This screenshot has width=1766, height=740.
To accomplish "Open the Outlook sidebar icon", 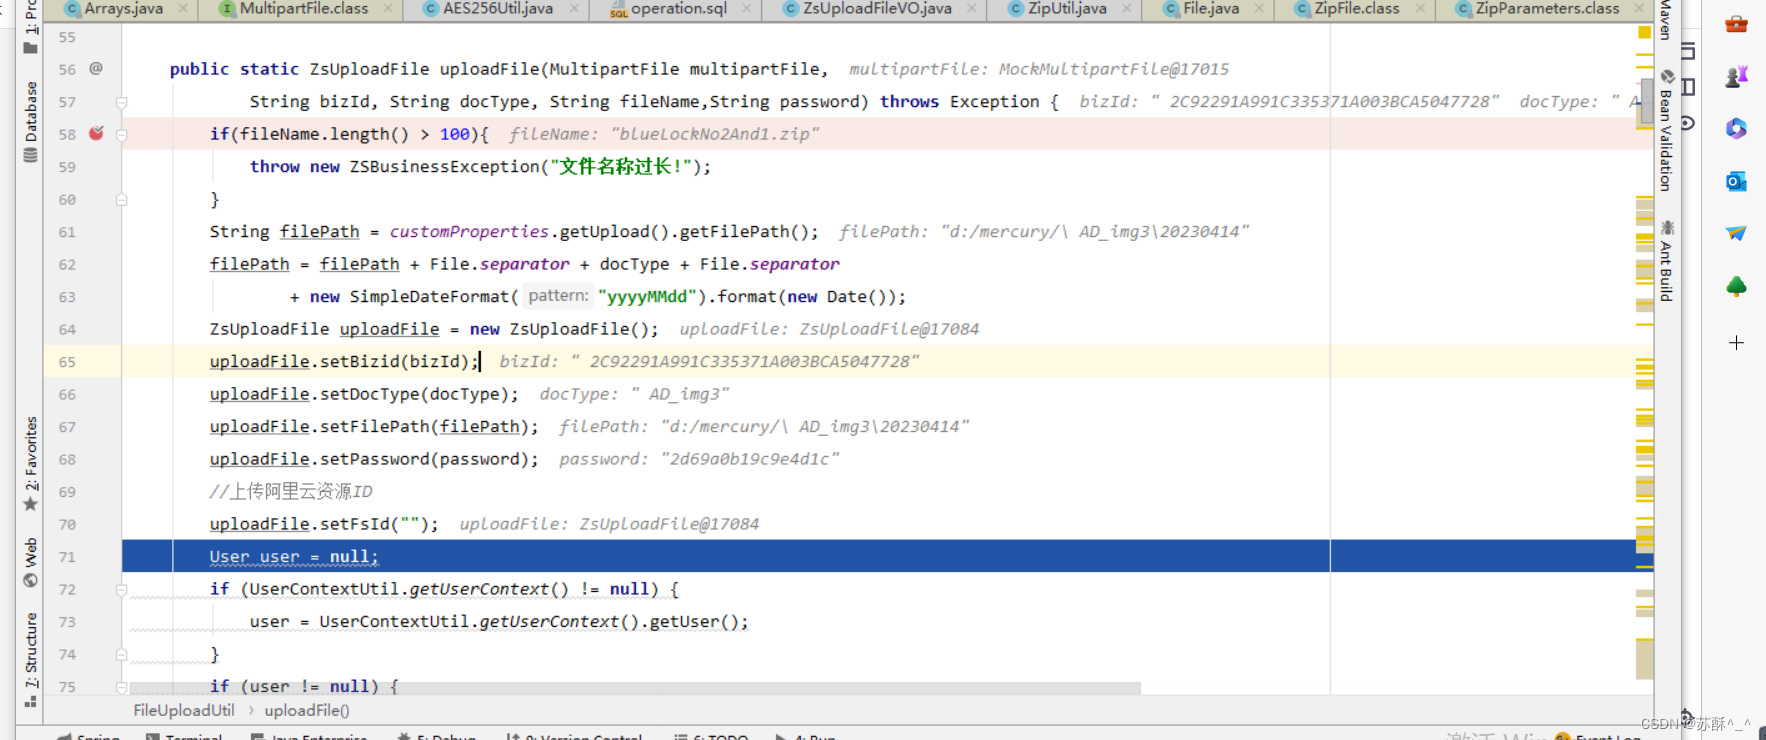I will coord(1736,181).
